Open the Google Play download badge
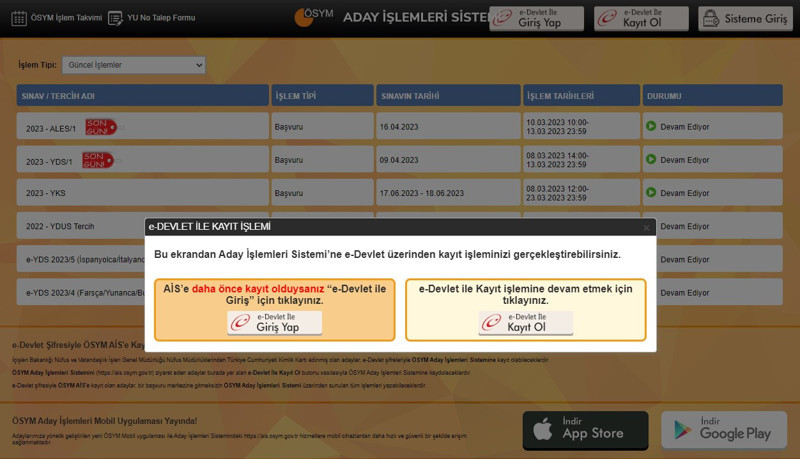 (x=722, y=430)
